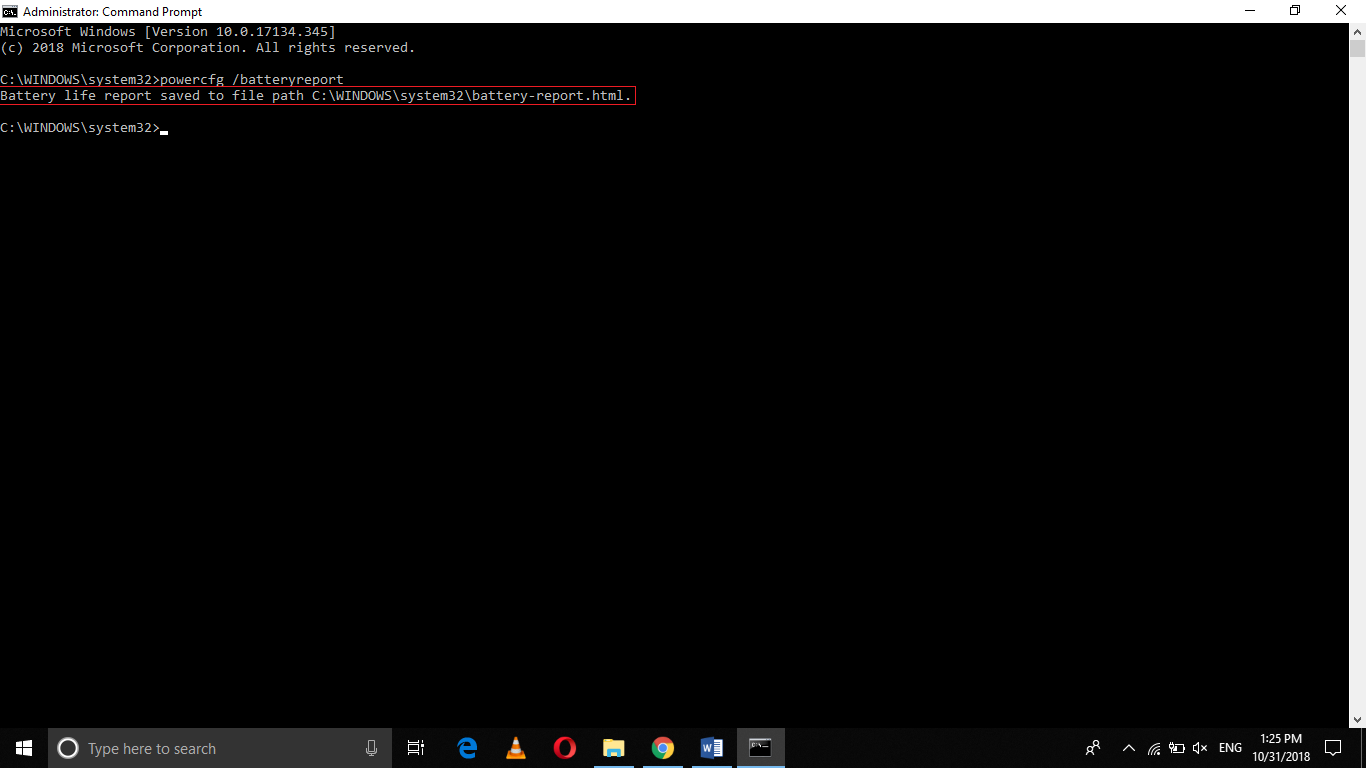
Task: Click the Start button
Action: coord(22,747)
